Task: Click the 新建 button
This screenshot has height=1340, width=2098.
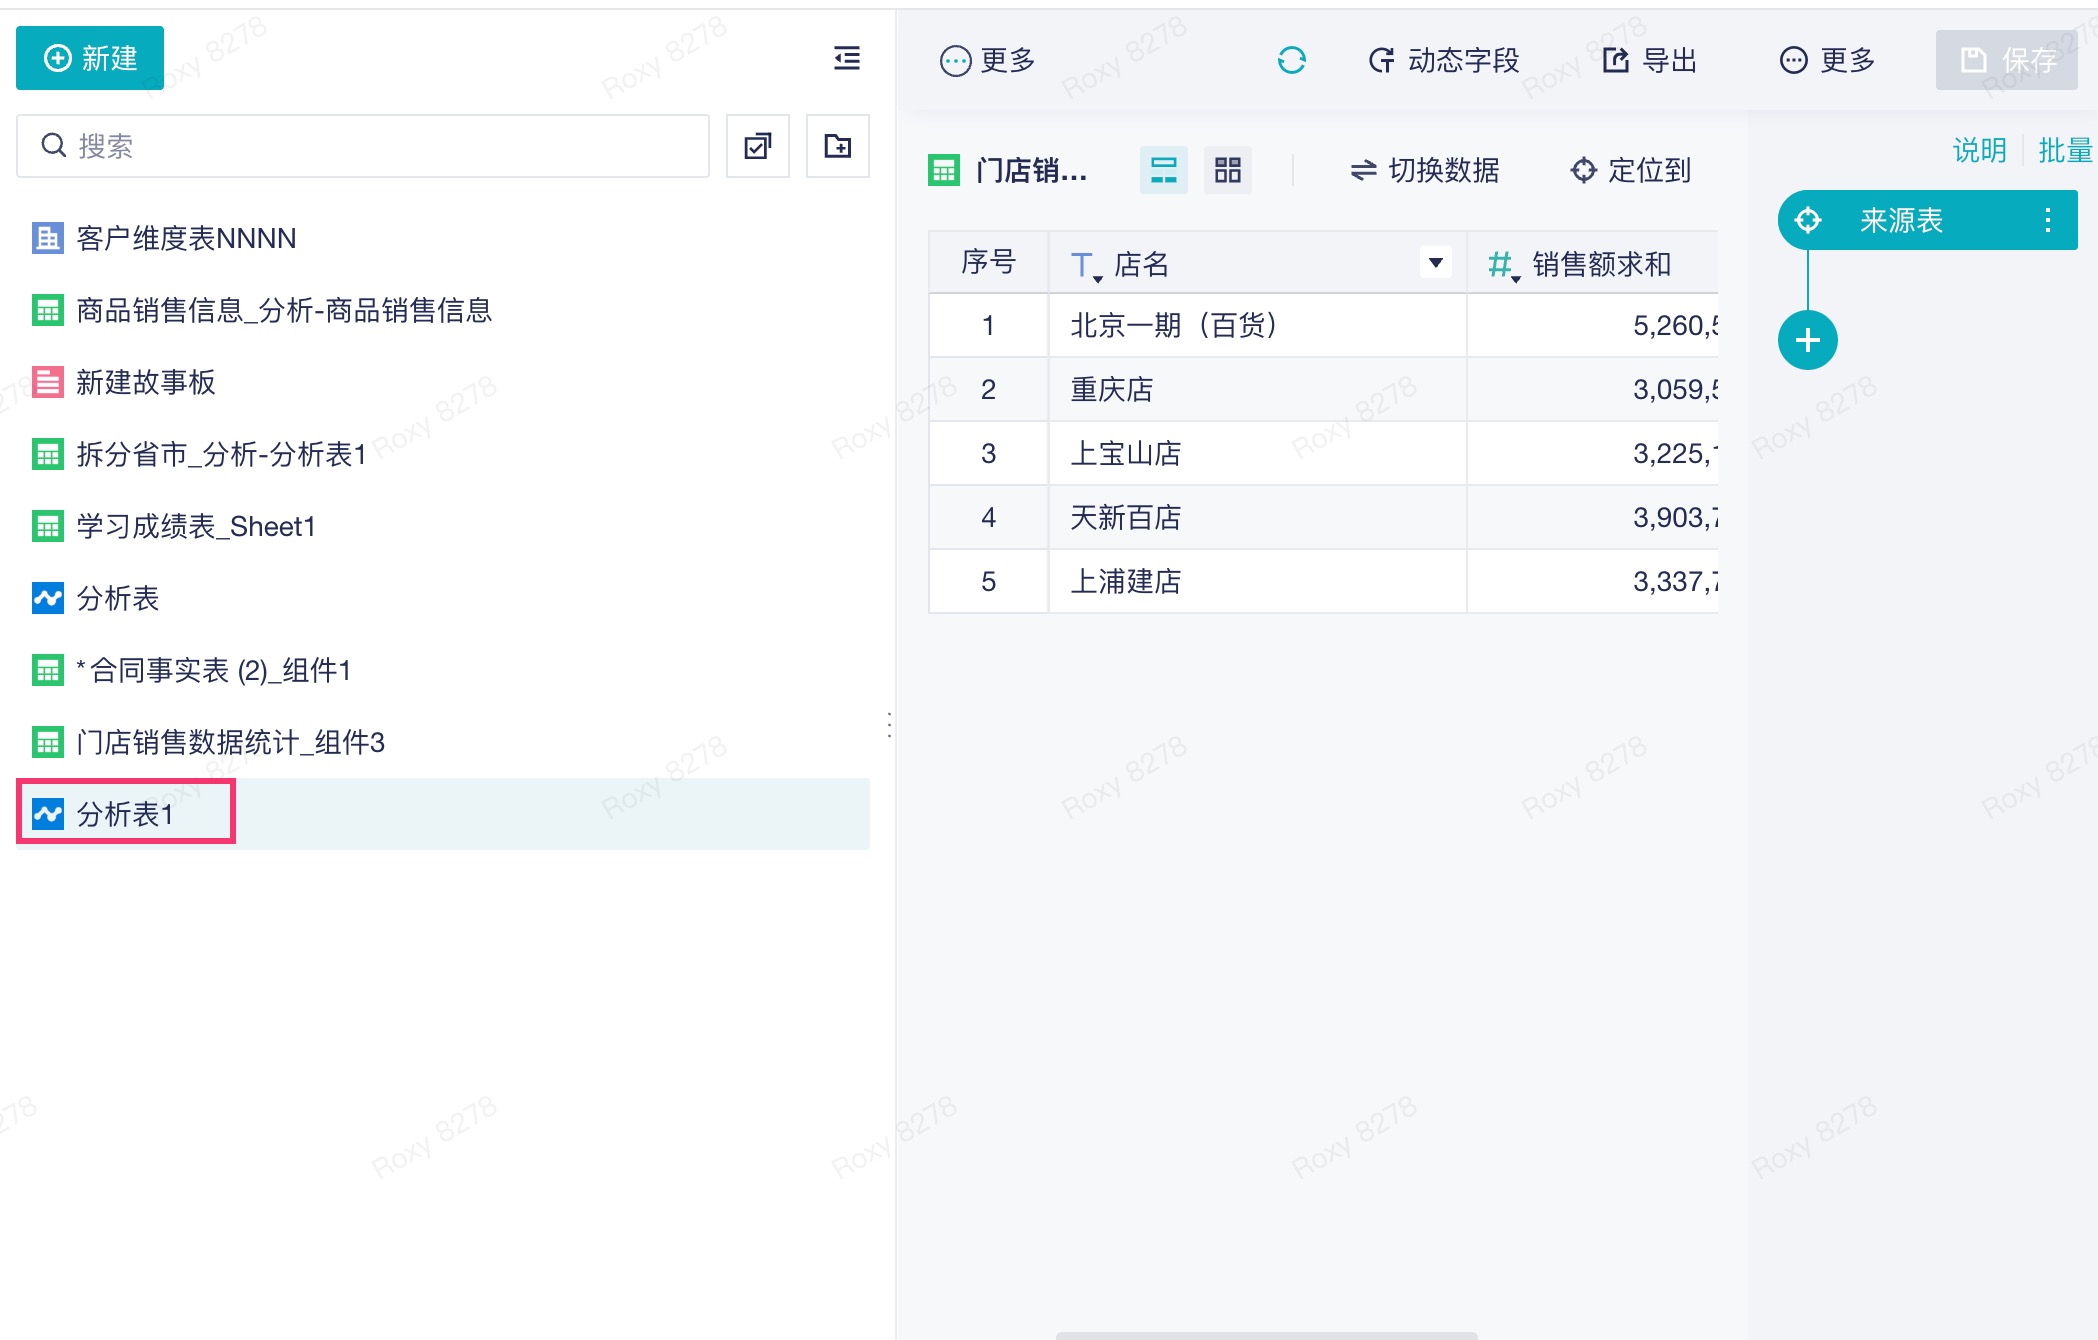Action: coord(90,58)
